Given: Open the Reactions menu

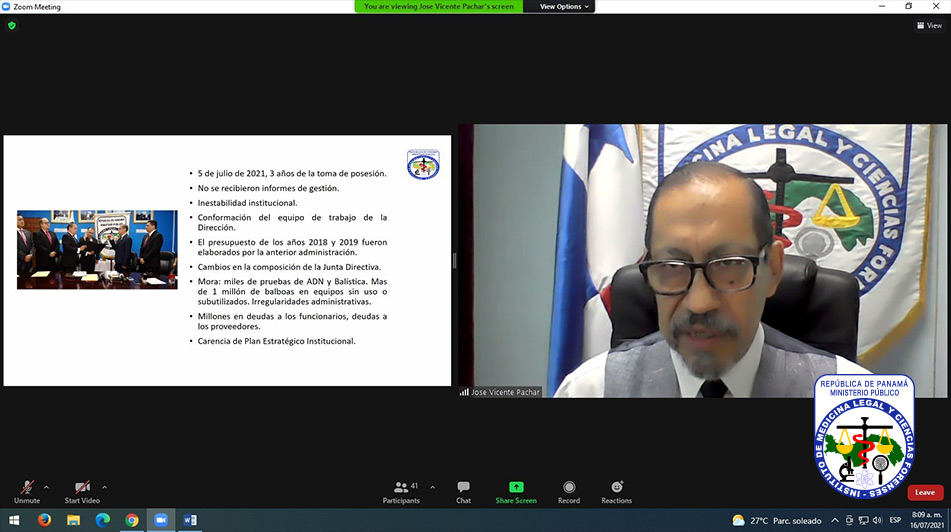Looking at the screenshot, I should pyautogui.click(x=616, y=492).
